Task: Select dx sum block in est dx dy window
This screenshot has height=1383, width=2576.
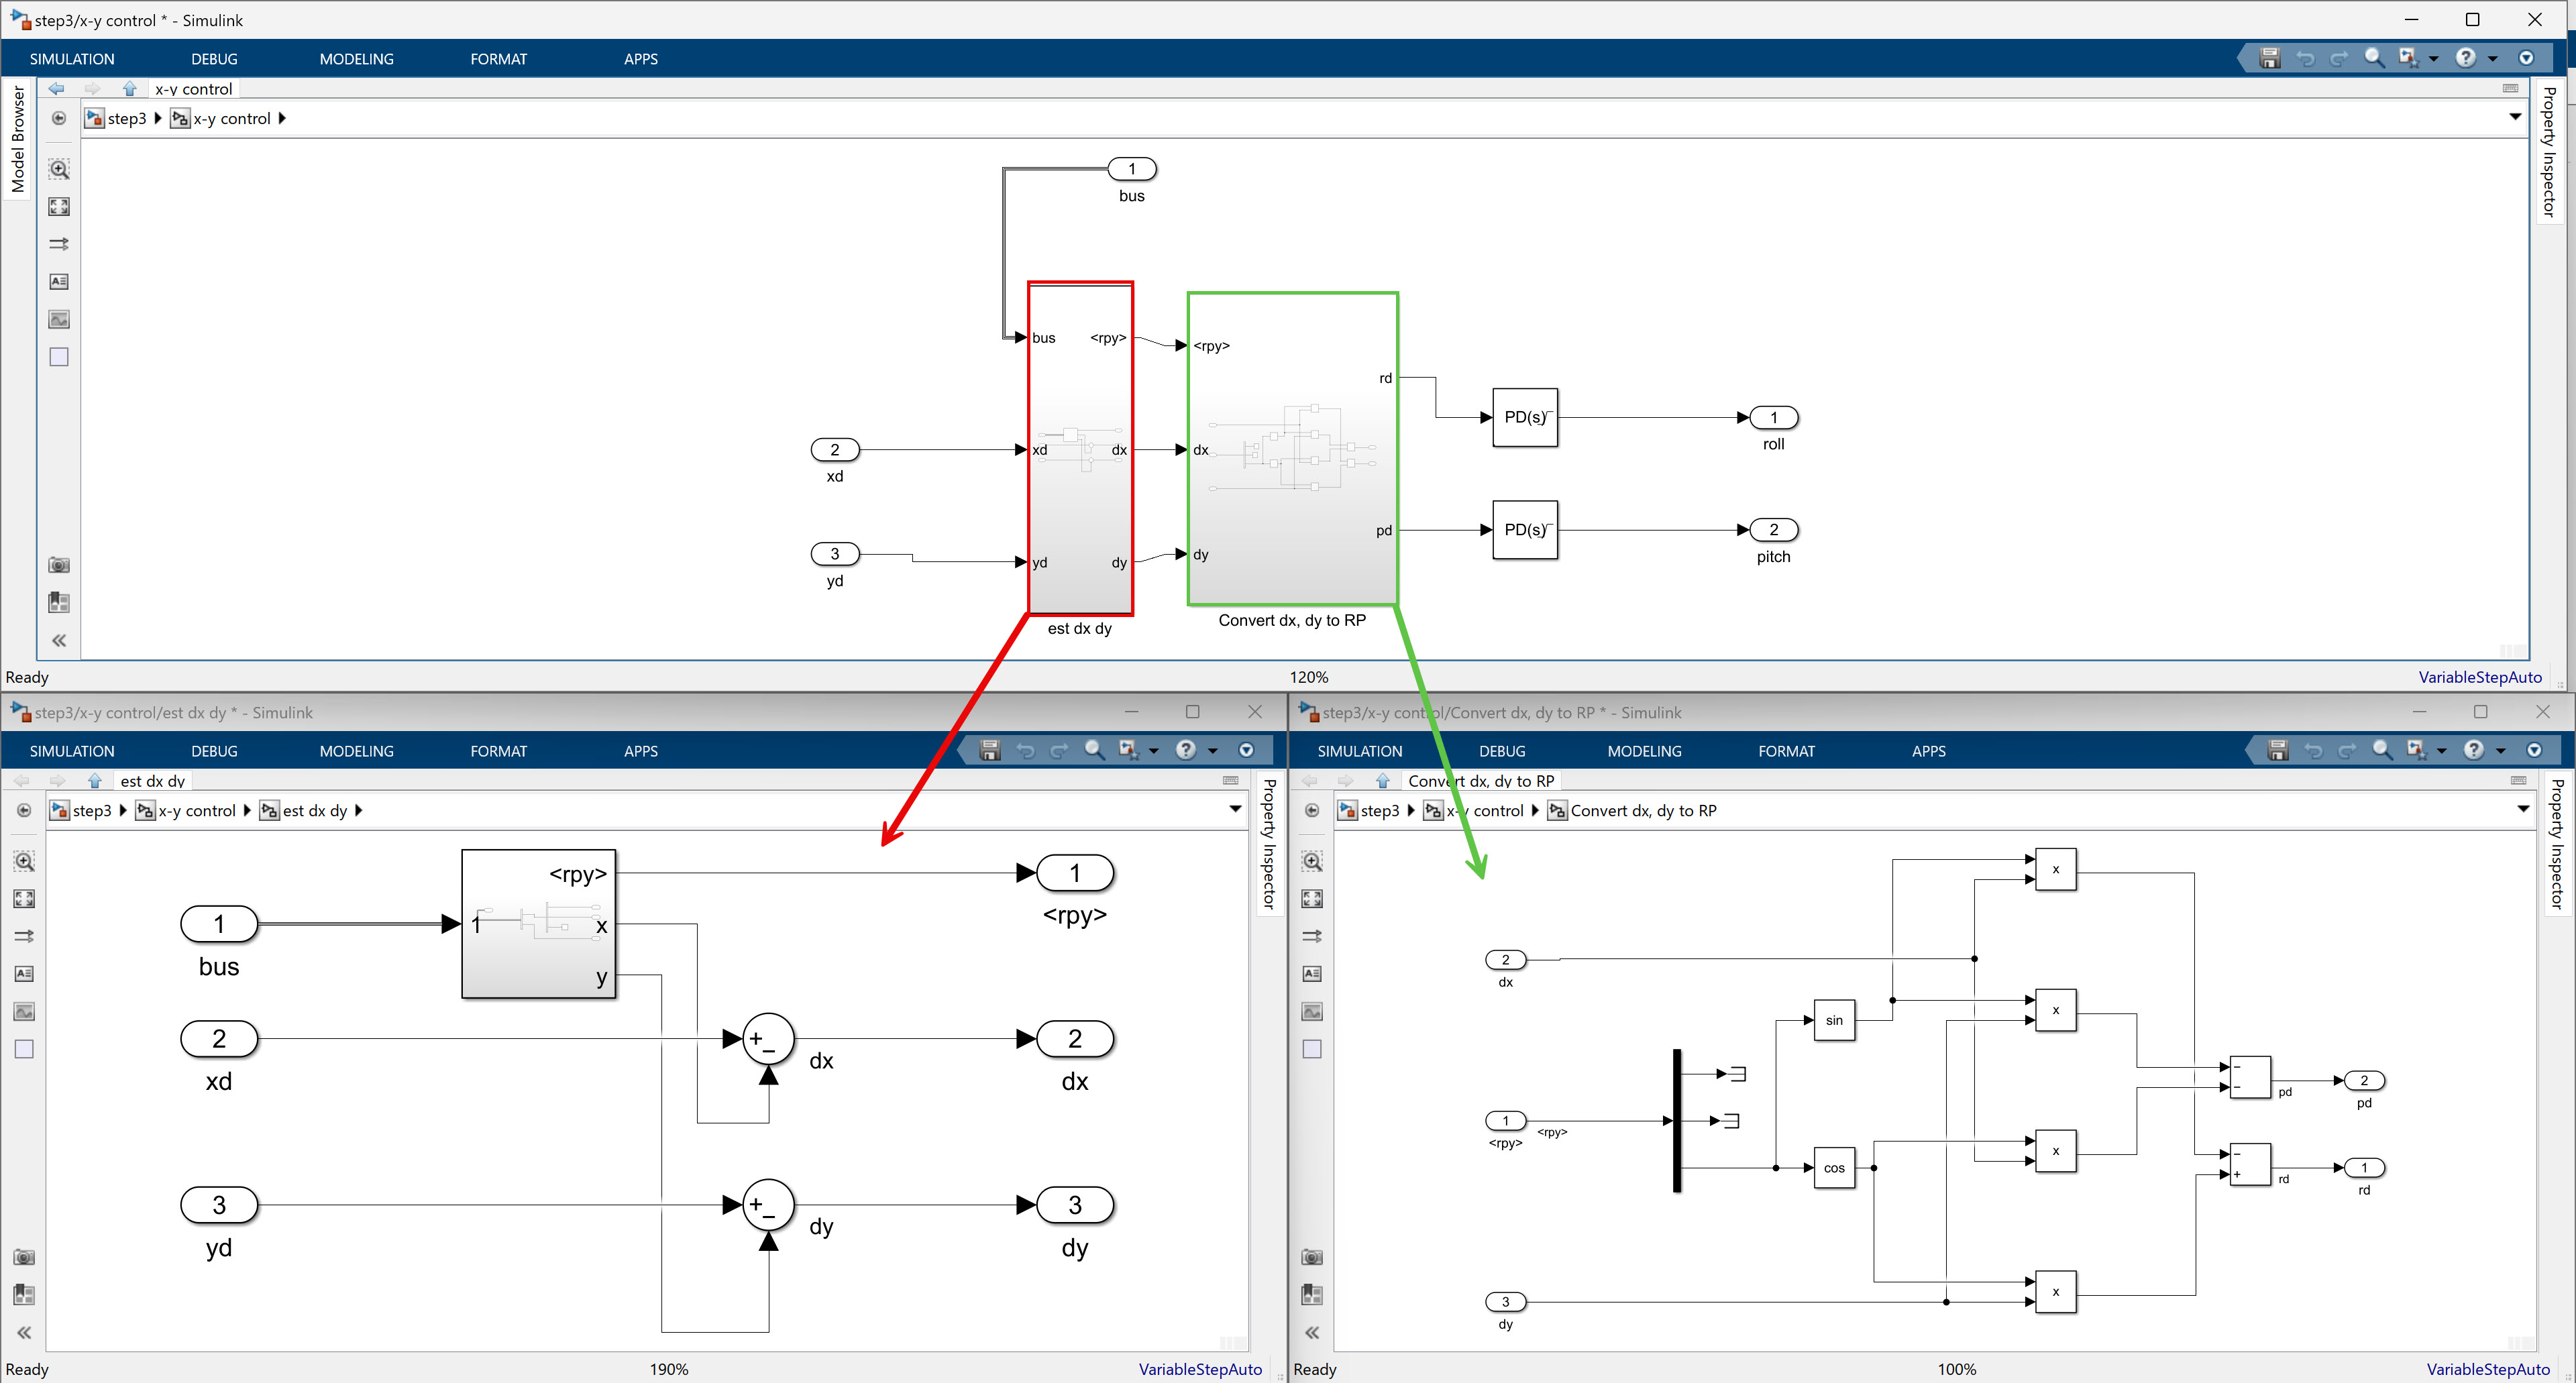Action: pyautogui.click(x=768, y=1039)
